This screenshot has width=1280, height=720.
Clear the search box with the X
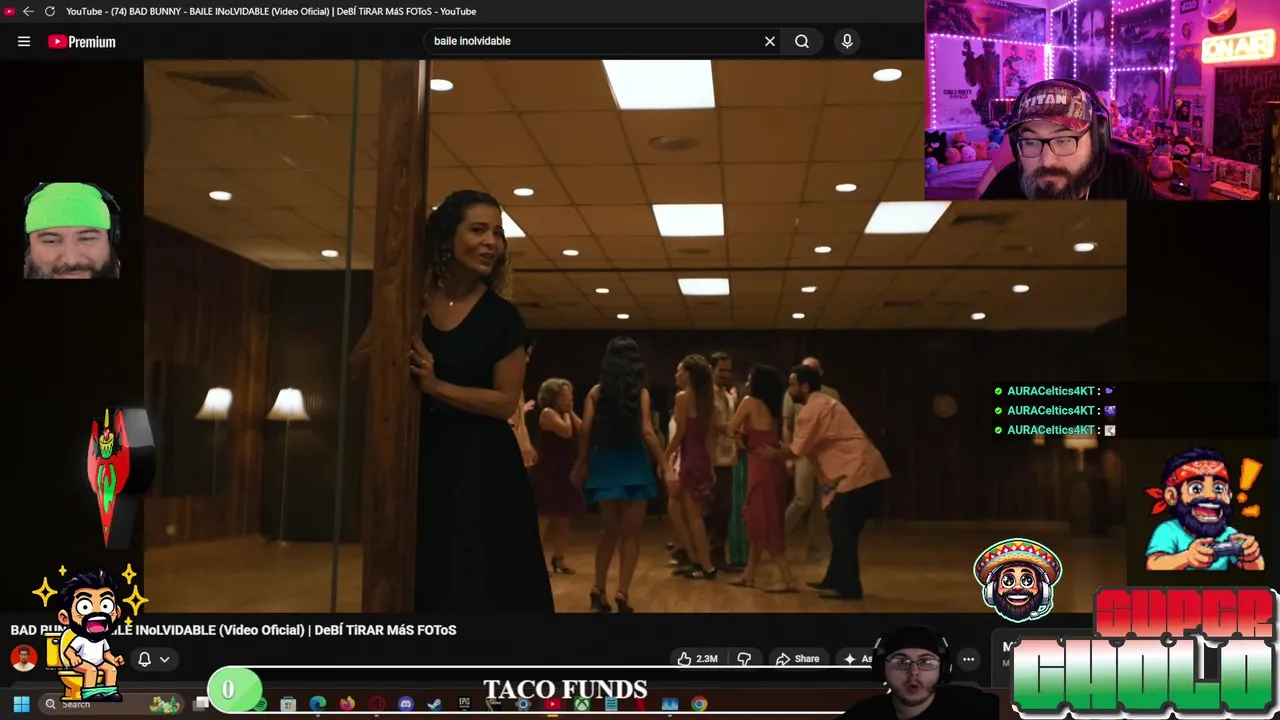tap(770, 41)
